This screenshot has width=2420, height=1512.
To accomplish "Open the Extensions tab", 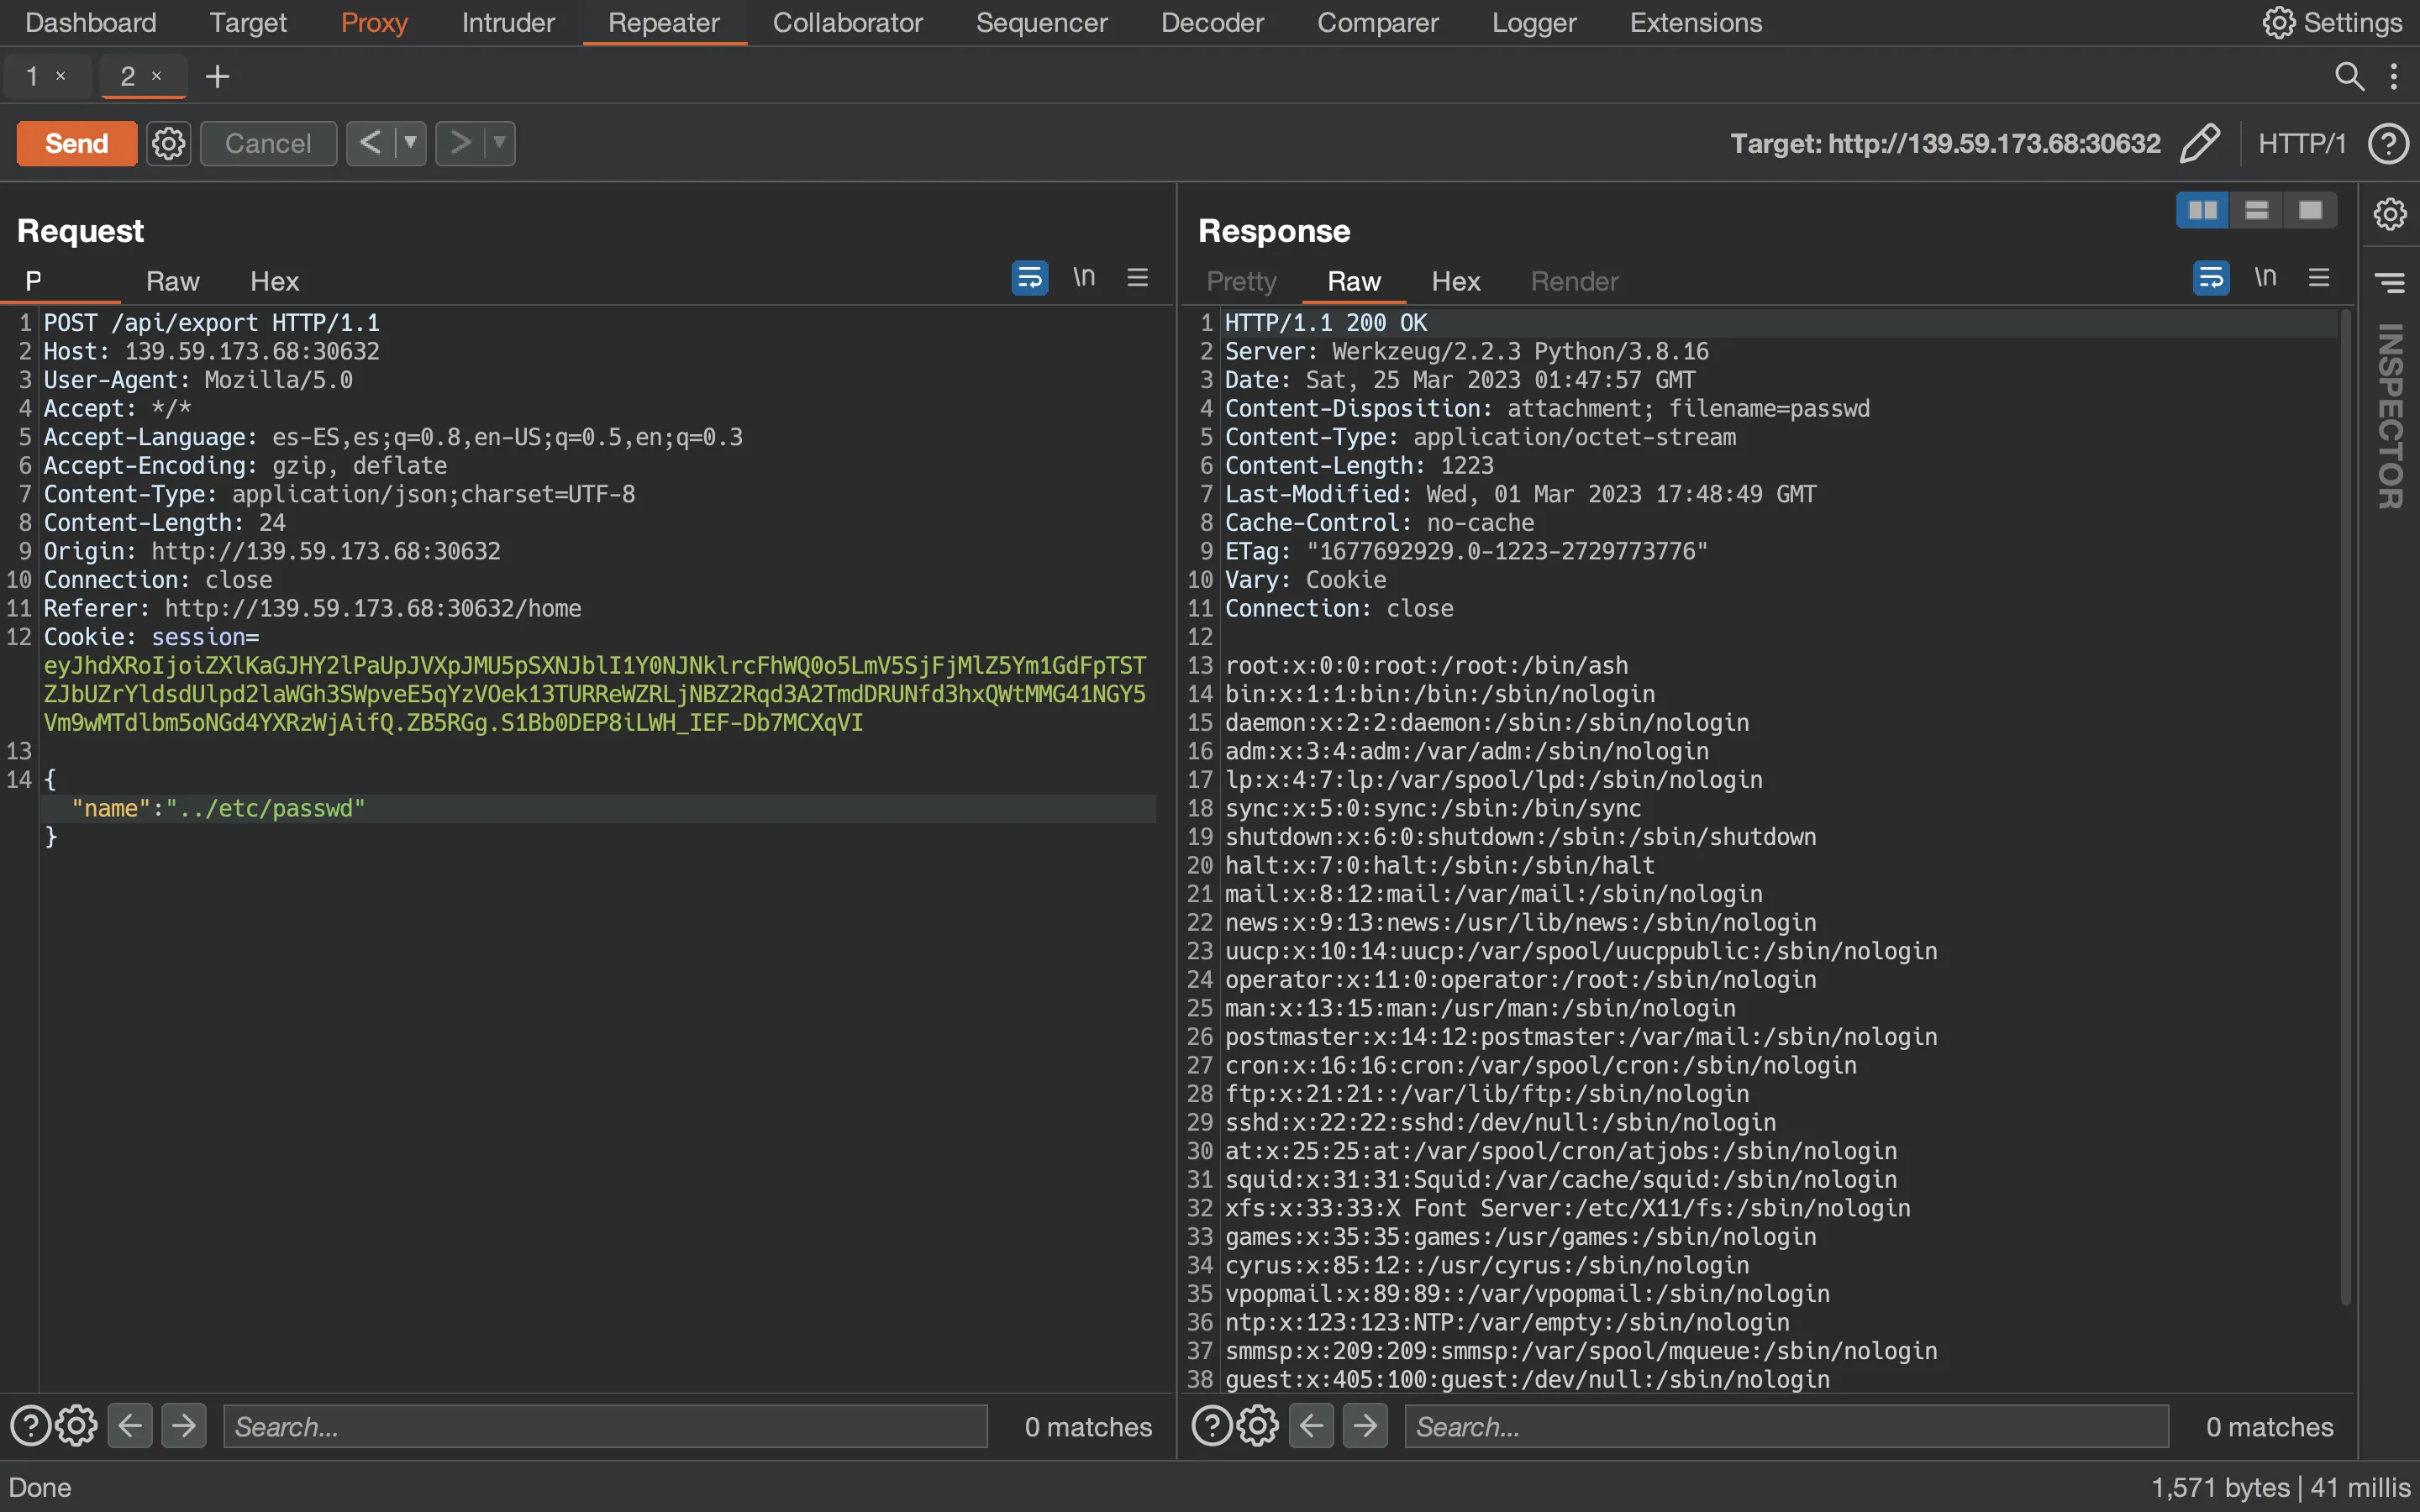I will pyautogui.click(x=1695, y=22).
